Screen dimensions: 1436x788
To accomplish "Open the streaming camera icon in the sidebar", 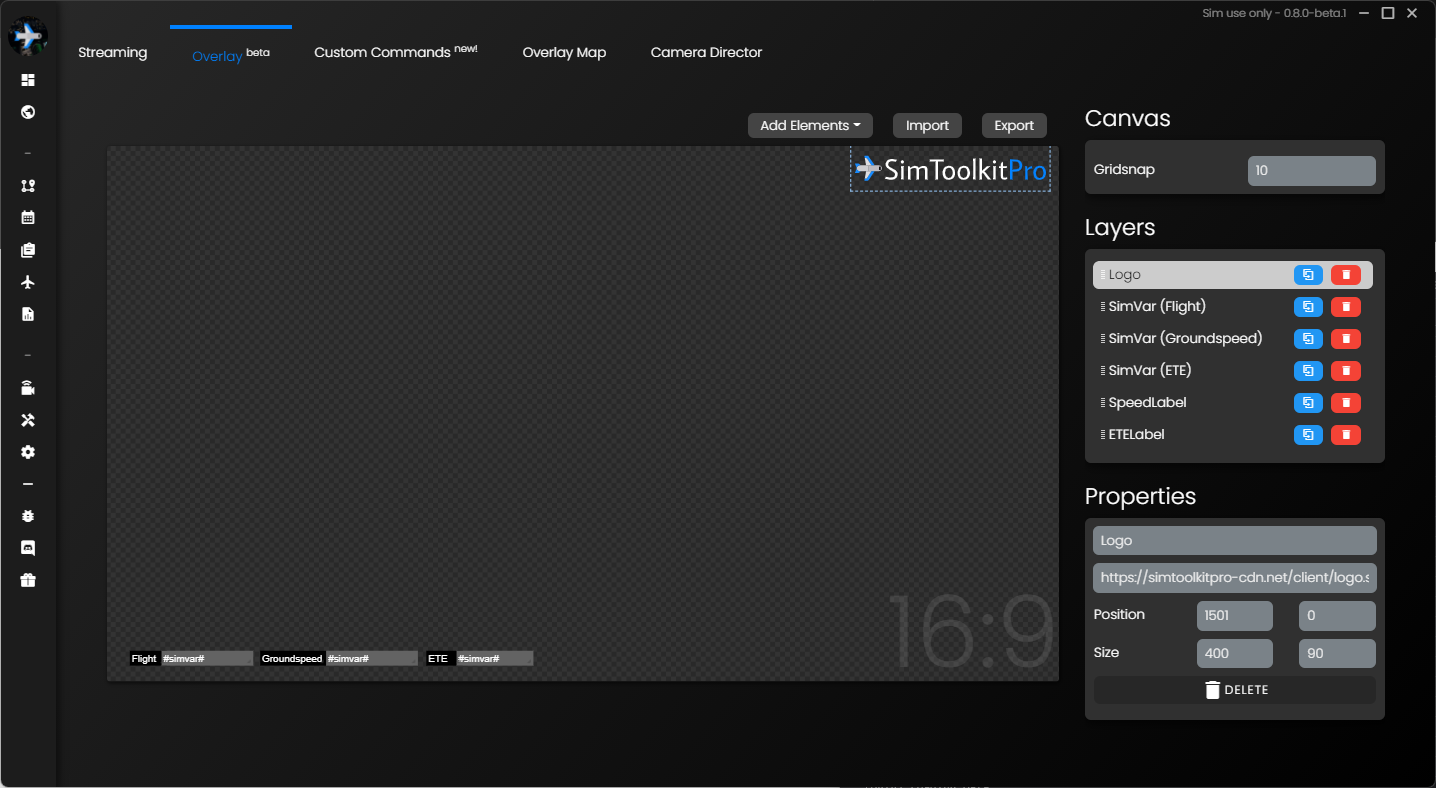I will (x=28, y=388).
